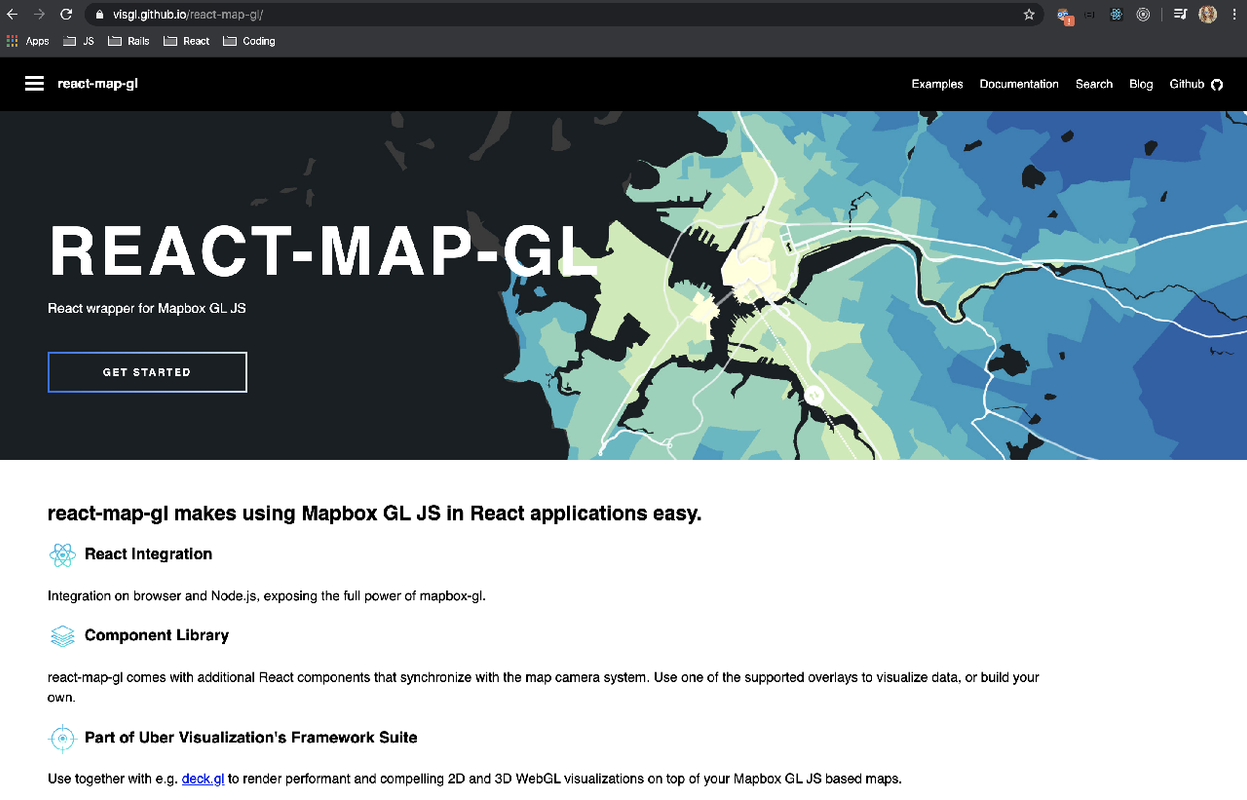The width and height of the screenshot is (1247, 800).
Task: Click the bracket-shaped extension icon
Action: (1090, 15)
